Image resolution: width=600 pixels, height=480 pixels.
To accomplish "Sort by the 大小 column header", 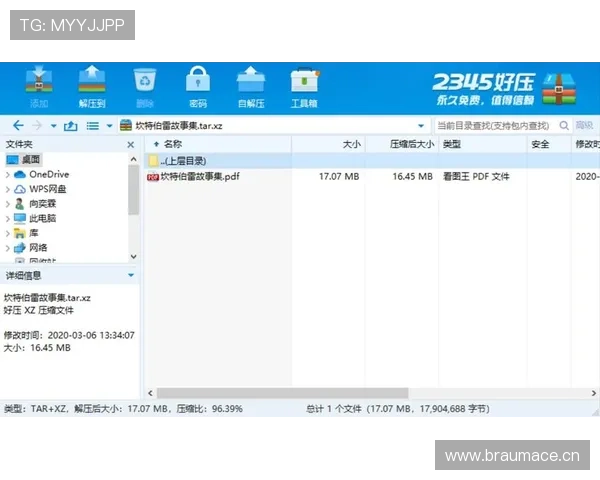I will 329,144.
